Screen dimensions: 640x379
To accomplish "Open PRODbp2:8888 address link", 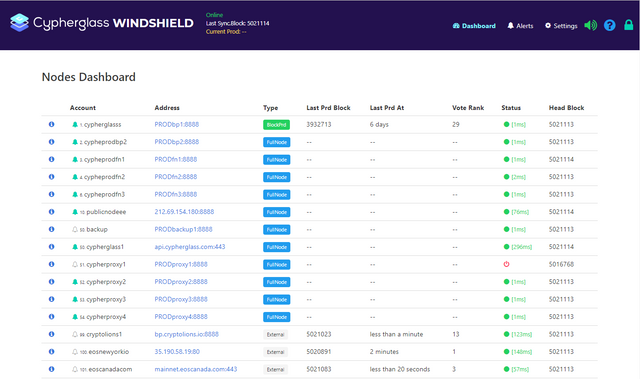I will (x=177, y=142).
